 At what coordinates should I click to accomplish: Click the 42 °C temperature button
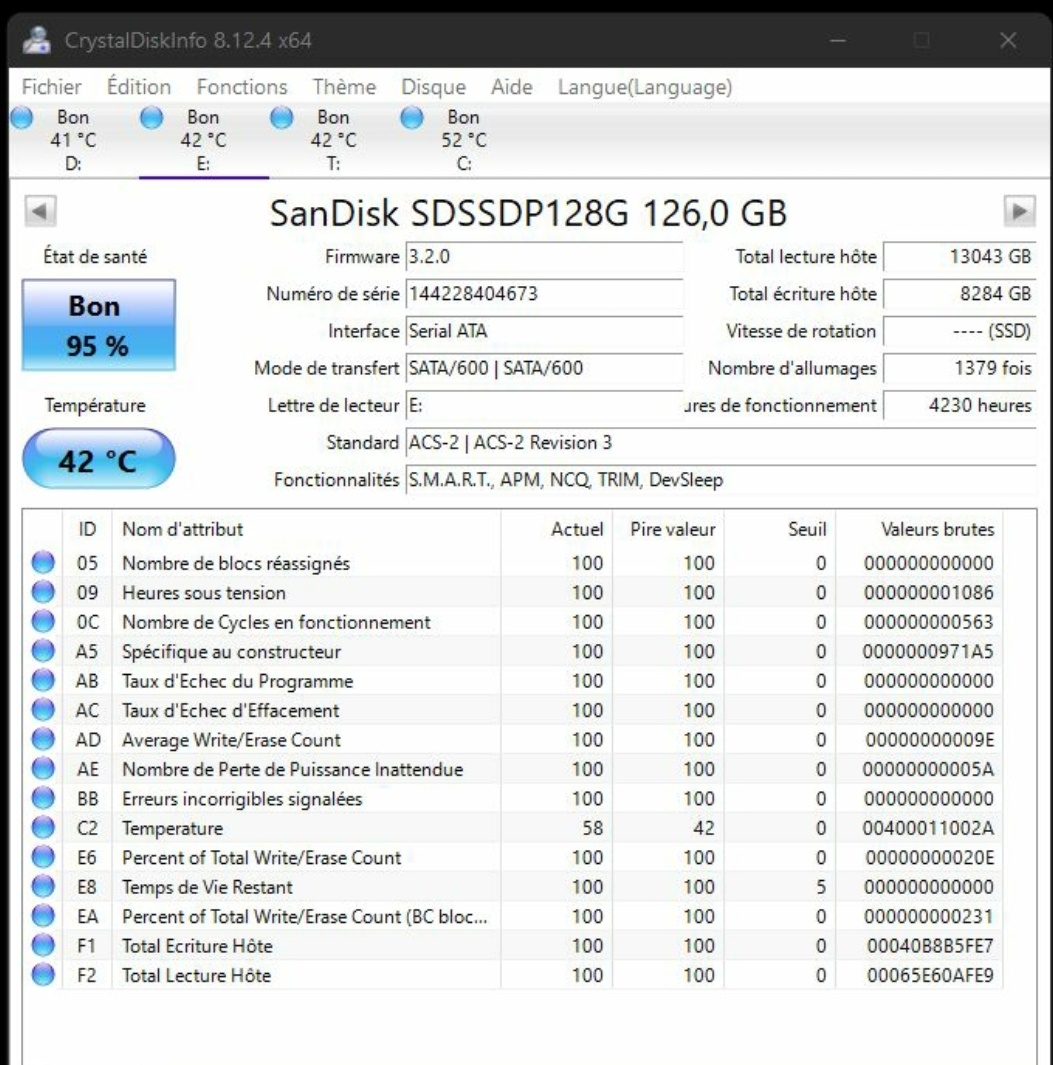[x=98, y=459]
